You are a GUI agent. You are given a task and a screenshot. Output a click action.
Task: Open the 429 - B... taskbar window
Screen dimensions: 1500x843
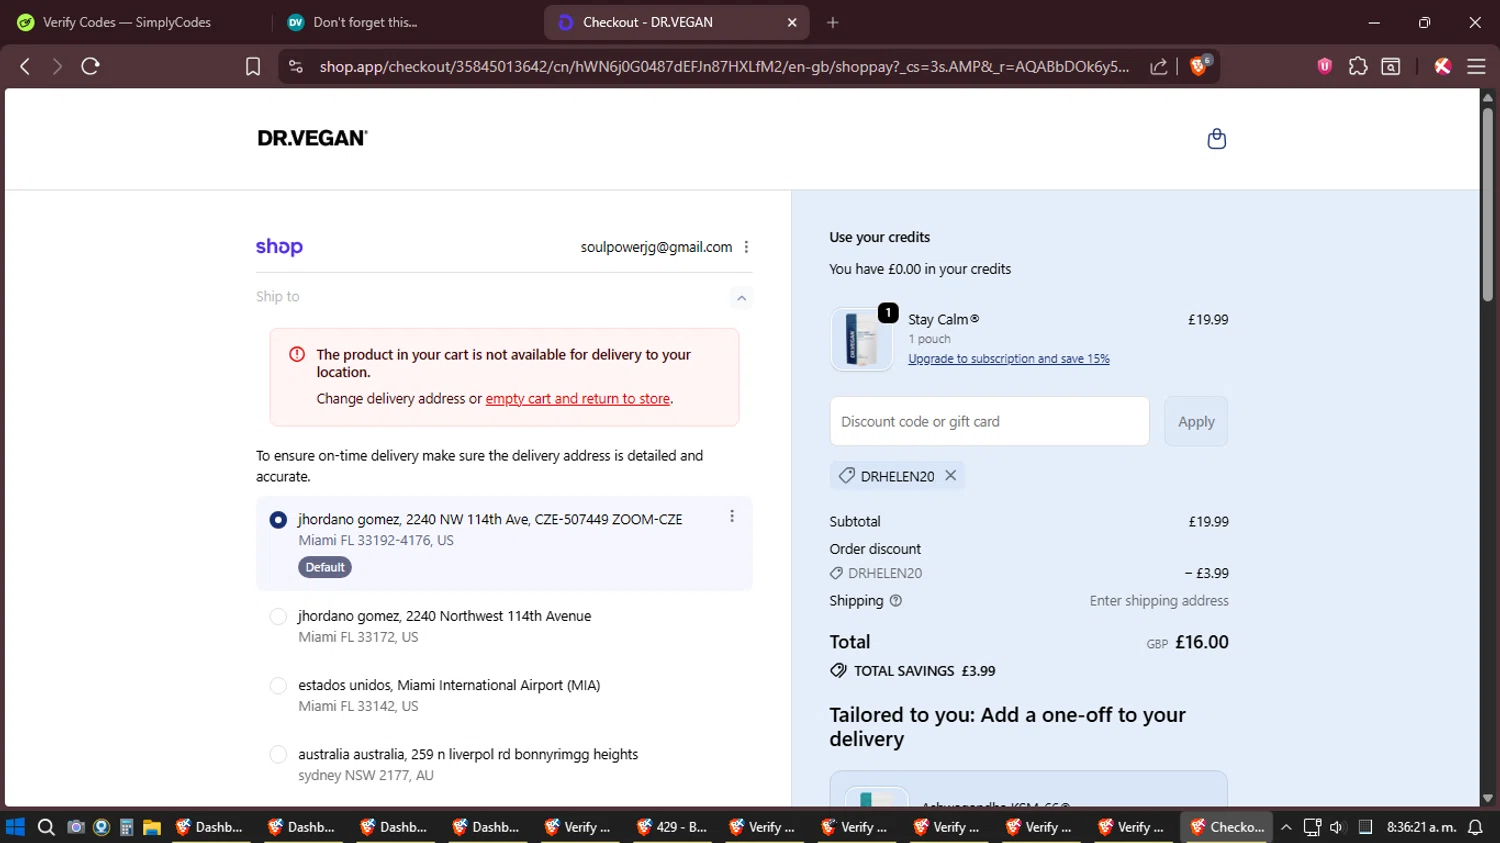tap(673, 827)
